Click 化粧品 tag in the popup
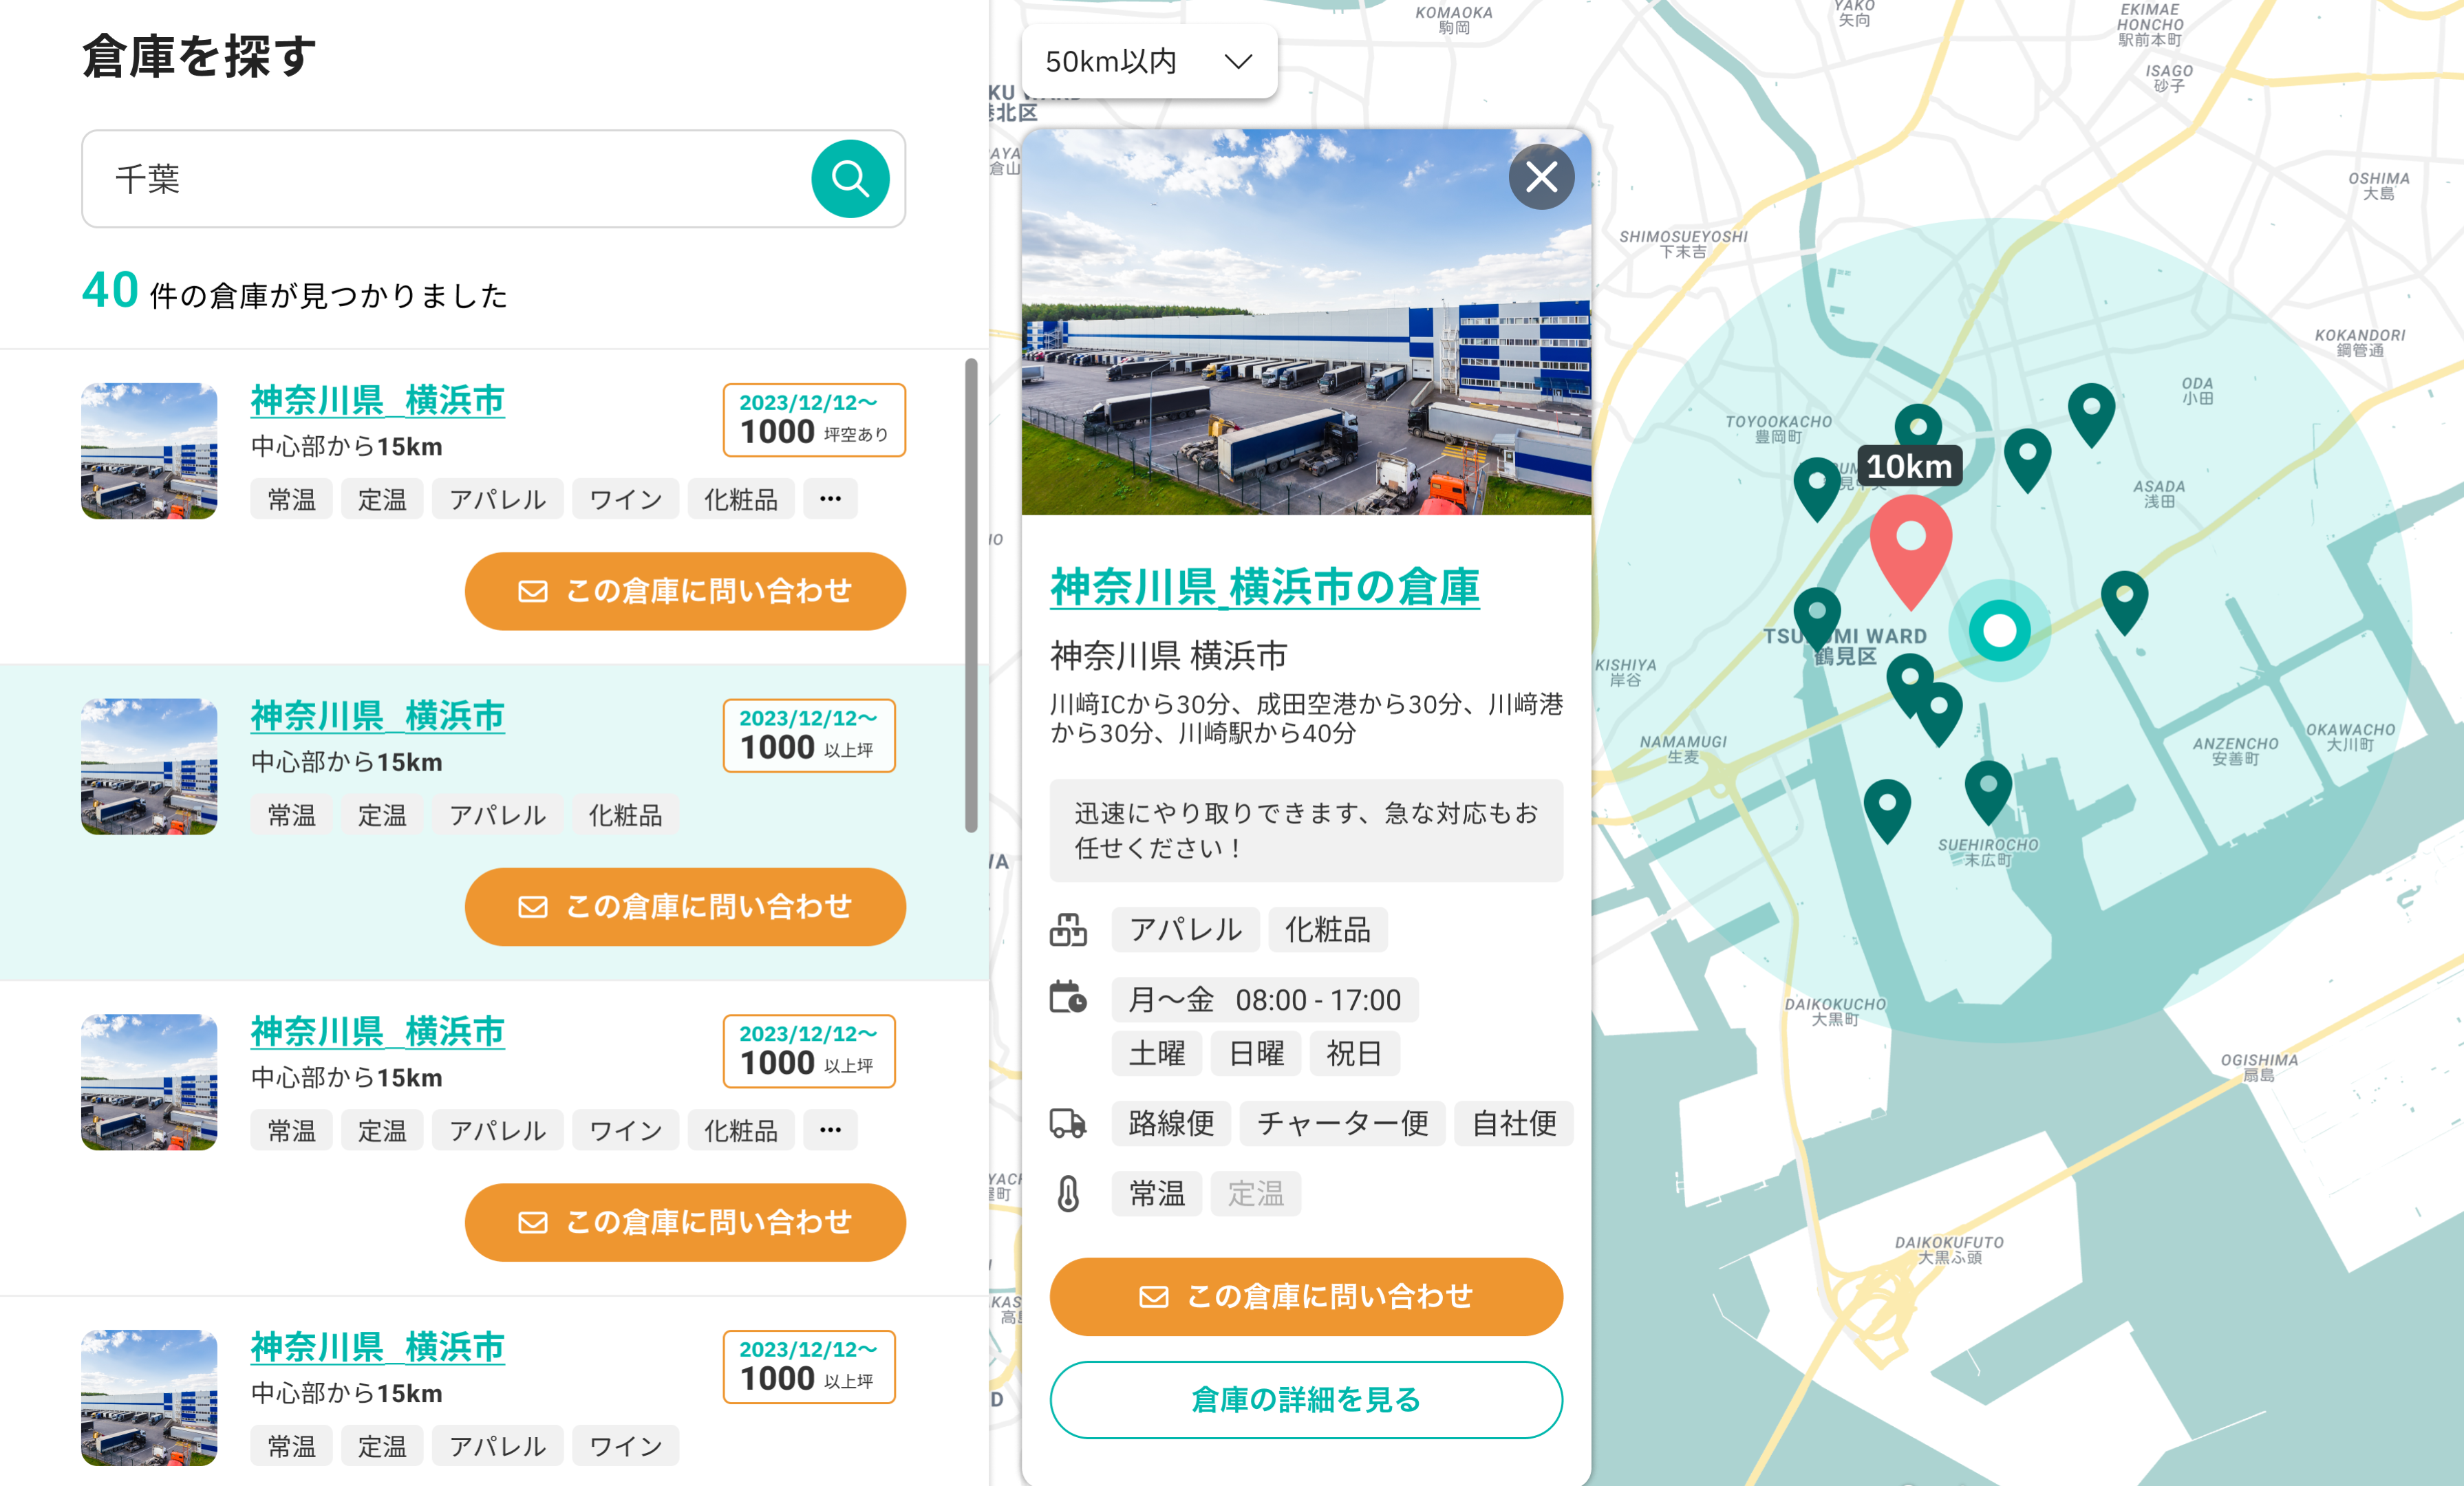 (x=1327, y=929)
